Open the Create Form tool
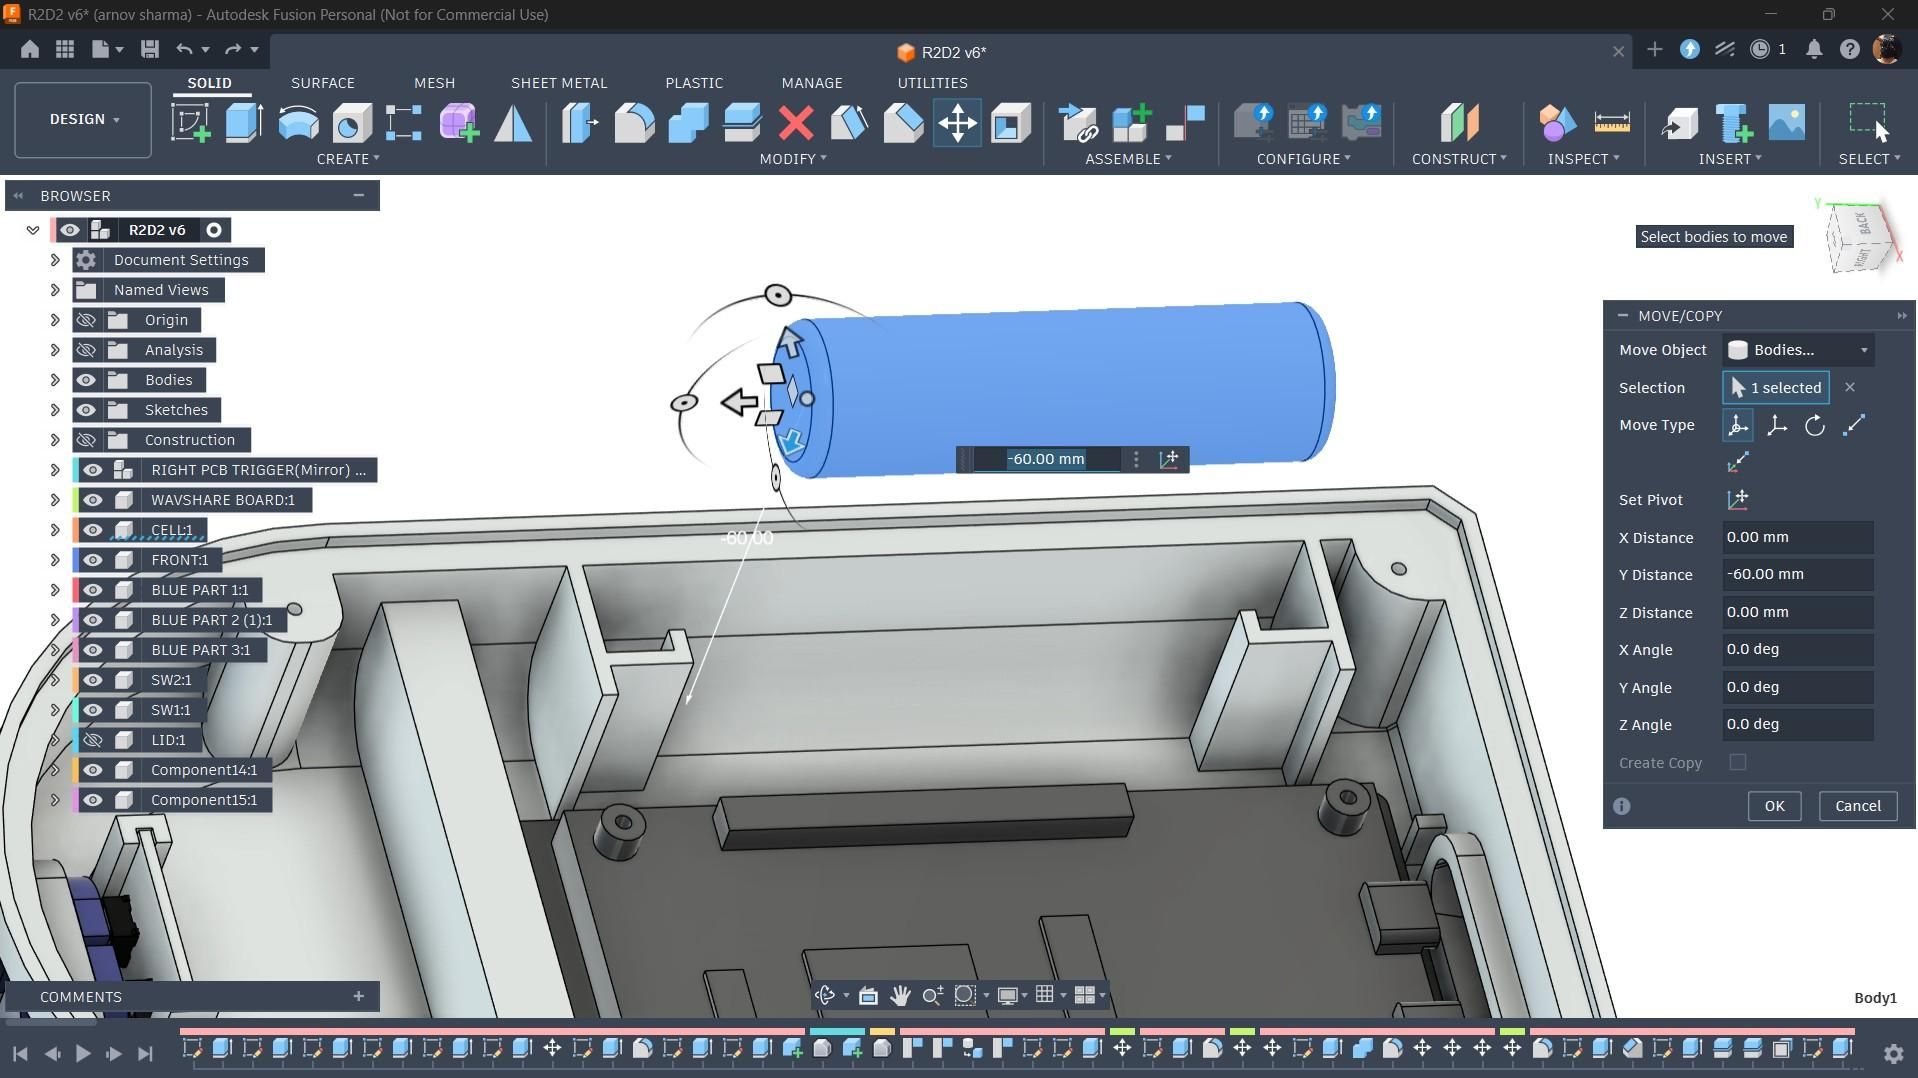1918x1078 pixels. (x=459, y=123)
